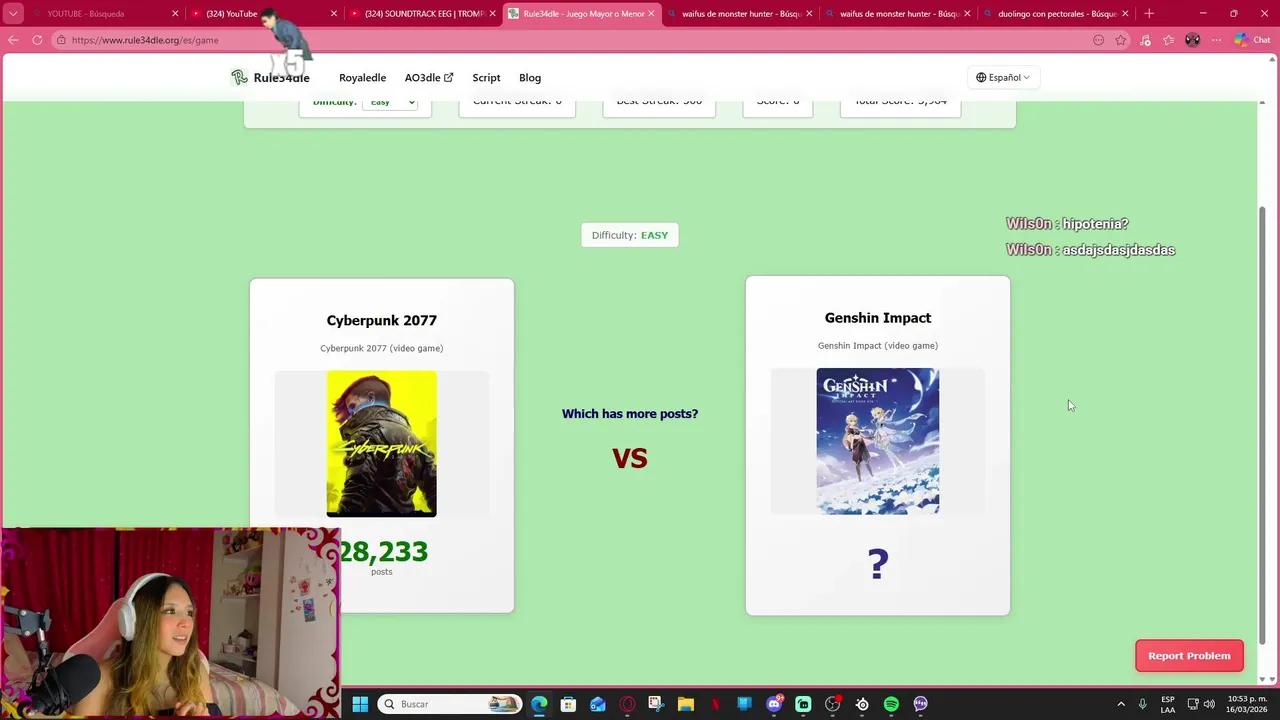Open browser settings ellipsis menu
Viewport: 1280px width, 720px height.
[x=1216, y=40]
